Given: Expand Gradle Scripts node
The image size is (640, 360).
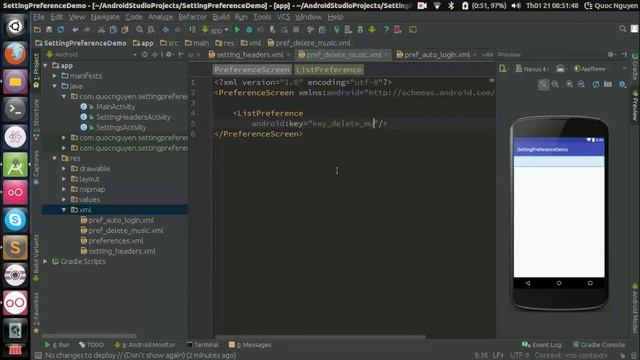Looking at the screenshot, I should pyautogui.click(x=46, y=261).
